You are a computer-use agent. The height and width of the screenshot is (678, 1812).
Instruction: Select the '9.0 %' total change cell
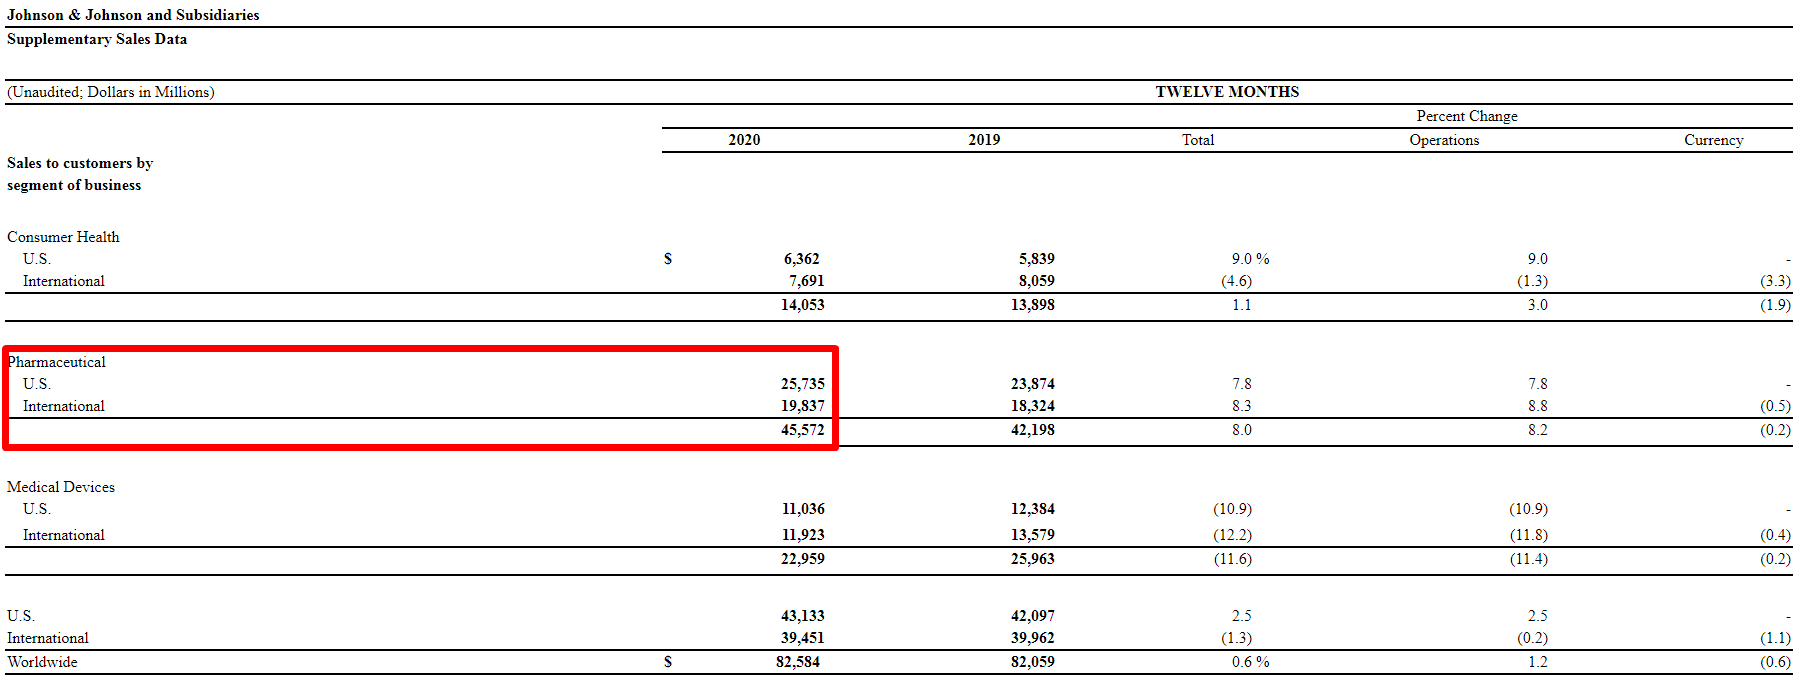(x=1250, y=259)
